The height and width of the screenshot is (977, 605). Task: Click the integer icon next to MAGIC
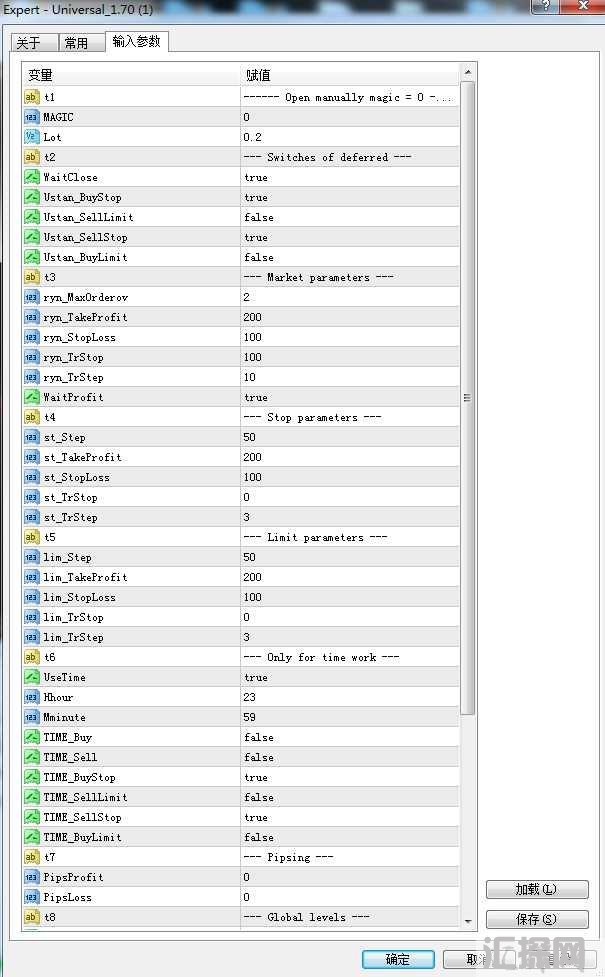pyautogui.click(x=31, y=117)
